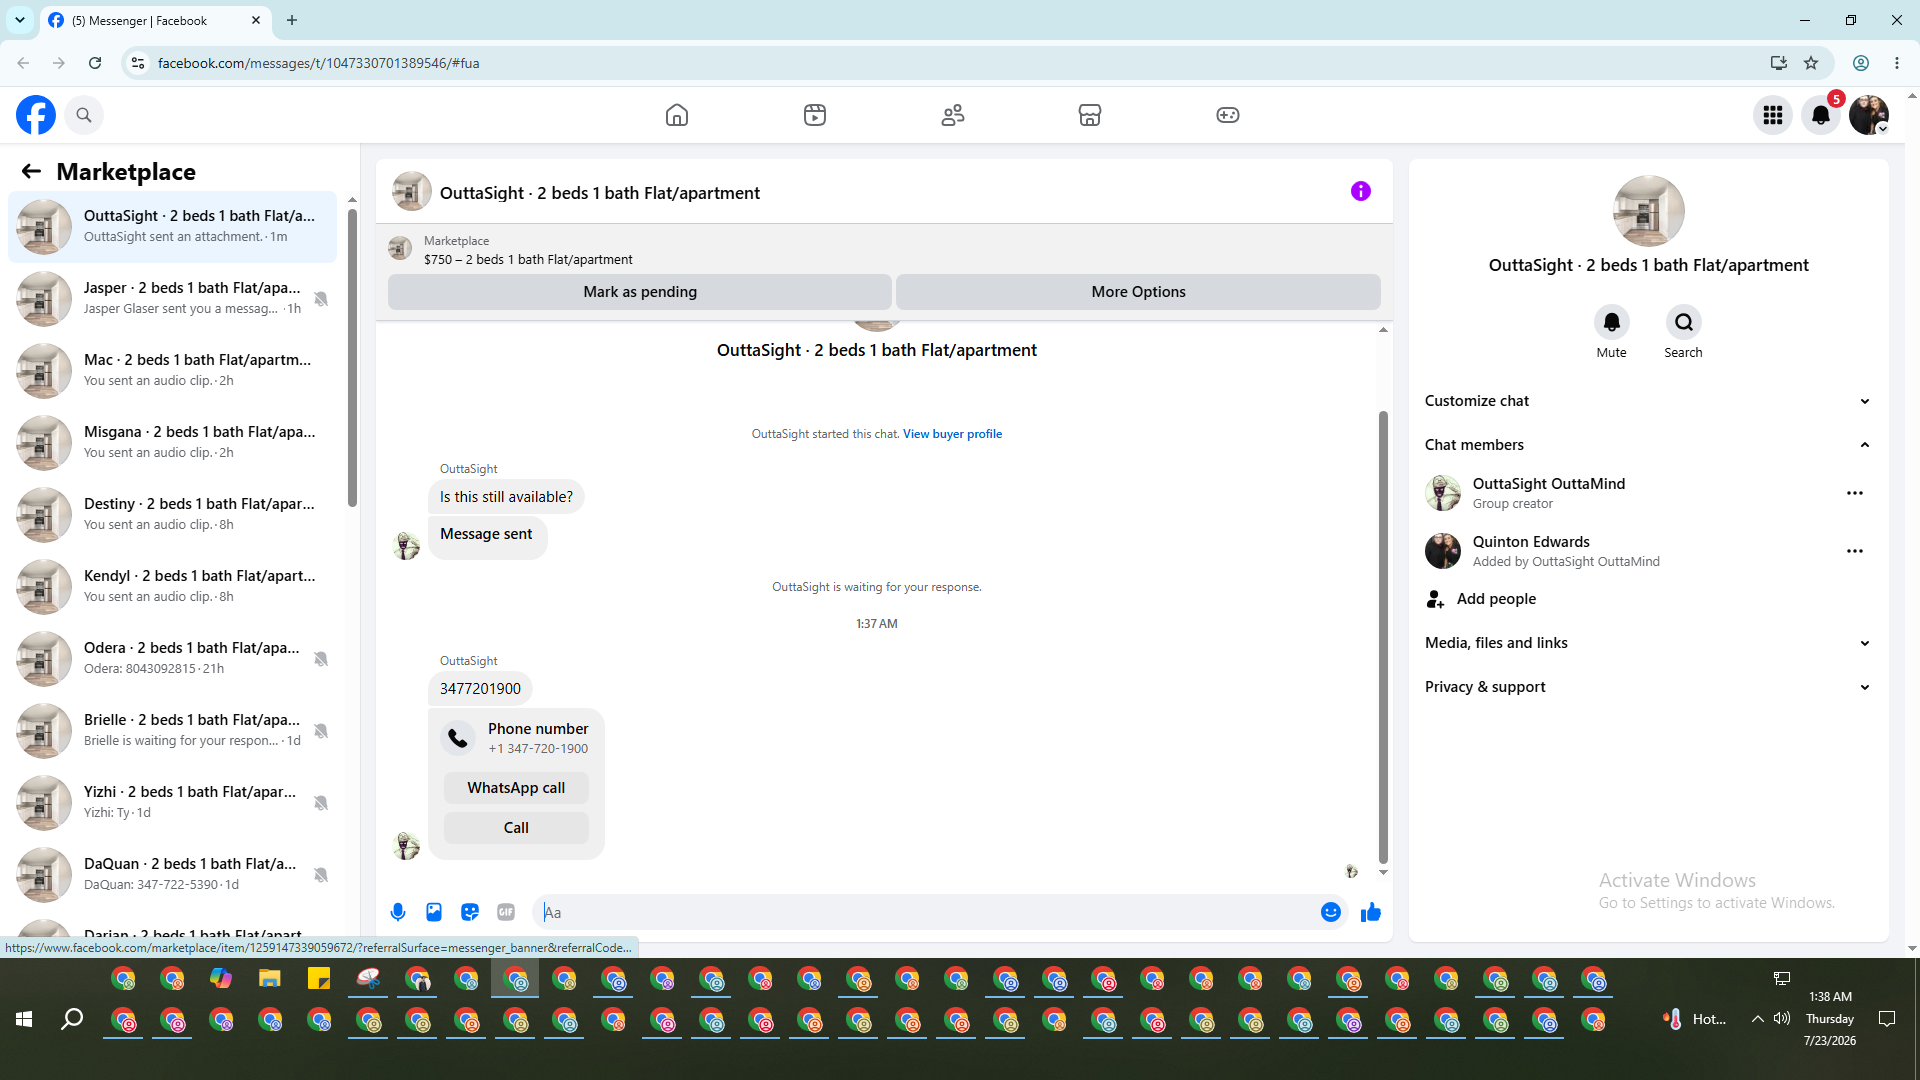Open a new browser tab
The height and width of the screenshot is (1080, 1920).
[292, 20]
